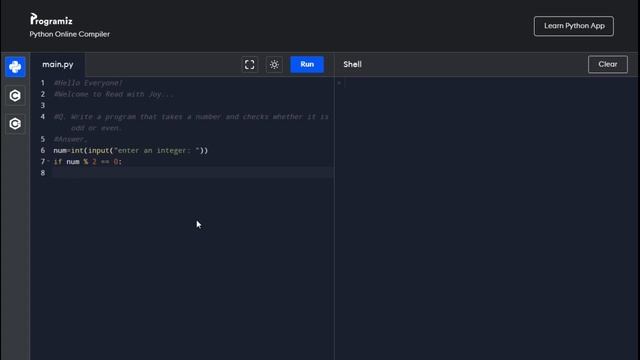Collapse the if block fold arrow on line 7

[49, 162]
